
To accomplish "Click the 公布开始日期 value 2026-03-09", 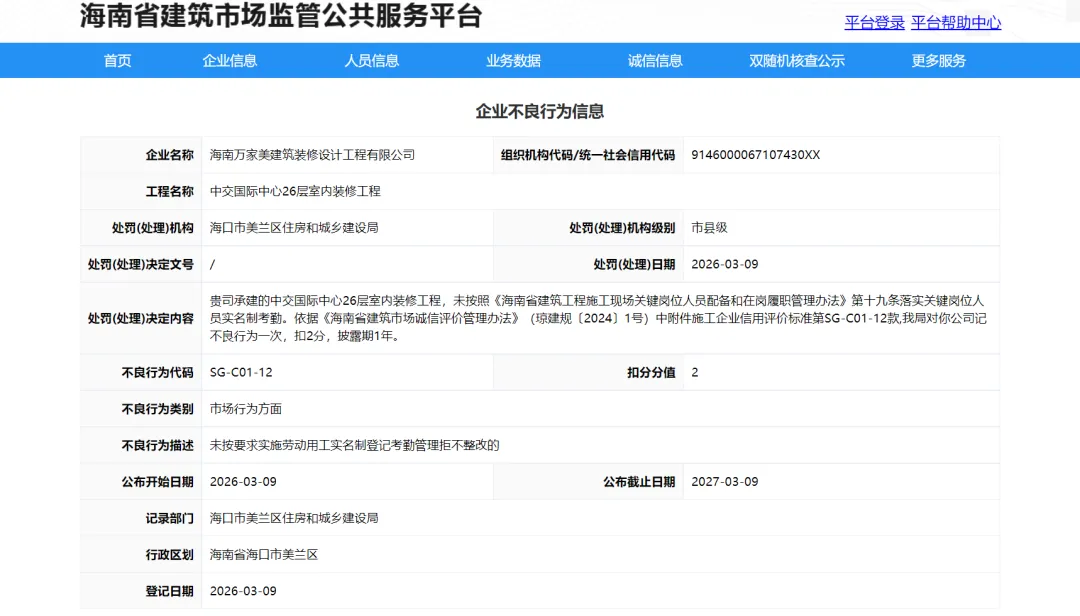I will (x=243, y=482).
